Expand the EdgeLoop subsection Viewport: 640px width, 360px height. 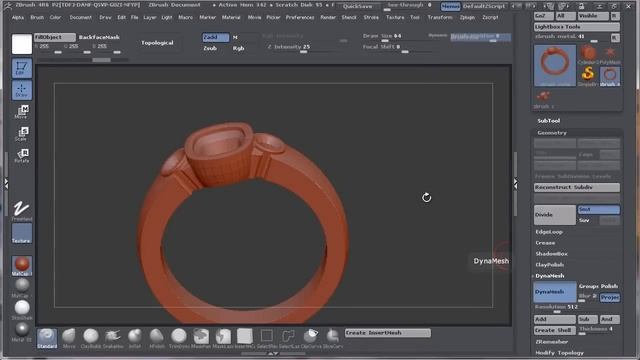(x=549, y=232)
